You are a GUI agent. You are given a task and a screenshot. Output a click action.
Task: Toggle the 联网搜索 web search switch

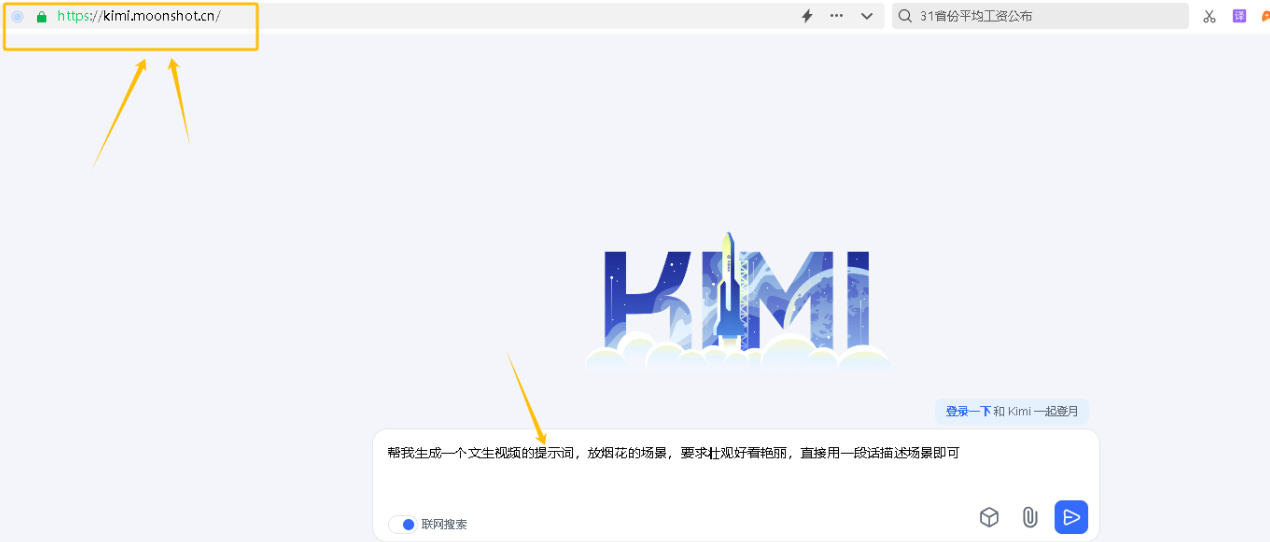coord(402,524)
